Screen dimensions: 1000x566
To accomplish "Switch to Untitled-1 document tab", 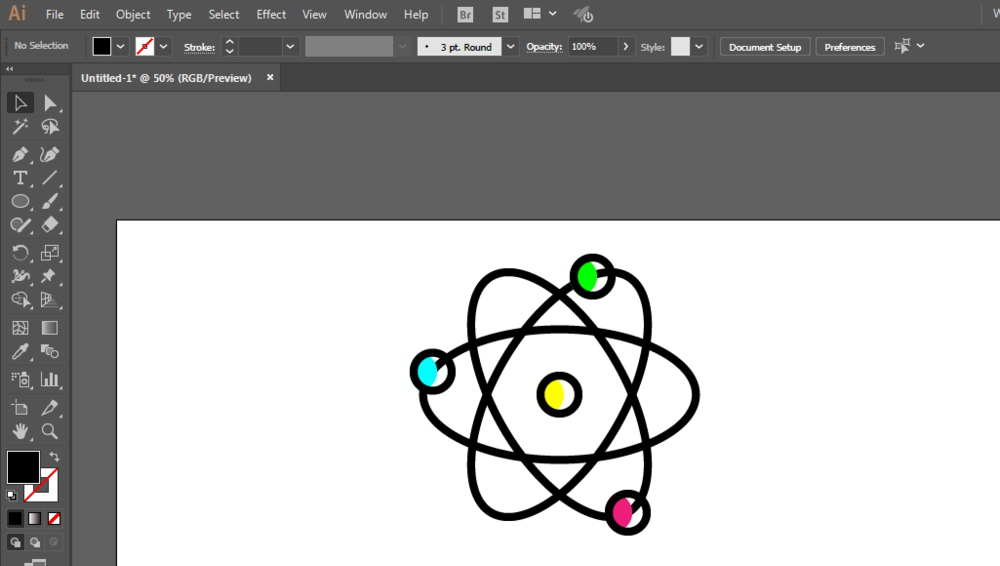I will 166,78.
